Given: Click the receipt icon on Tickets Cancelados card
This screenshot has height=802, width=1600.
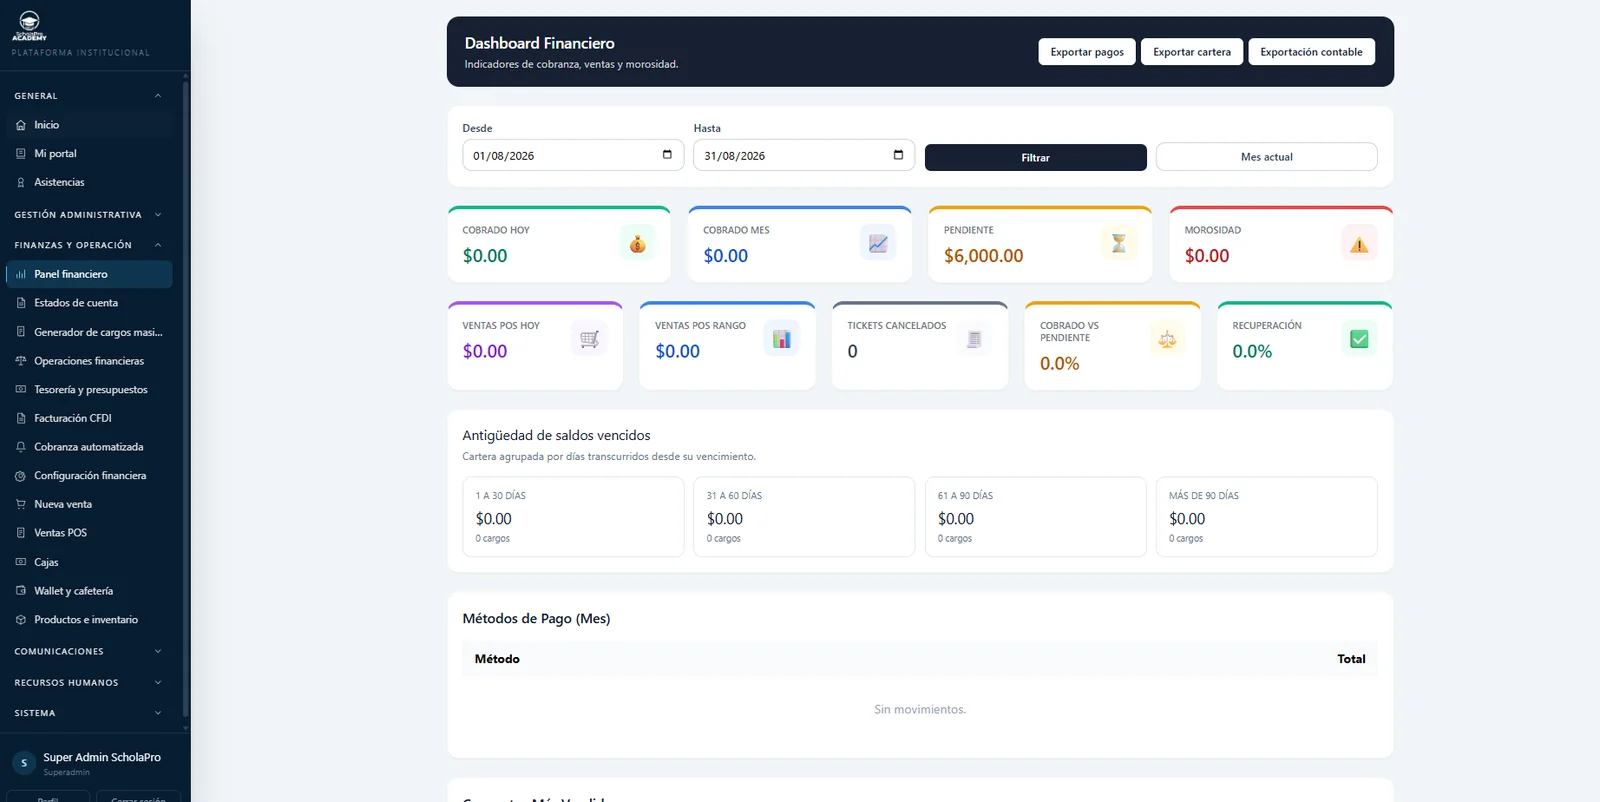Looking at the screenshot, I should point(974,339).
